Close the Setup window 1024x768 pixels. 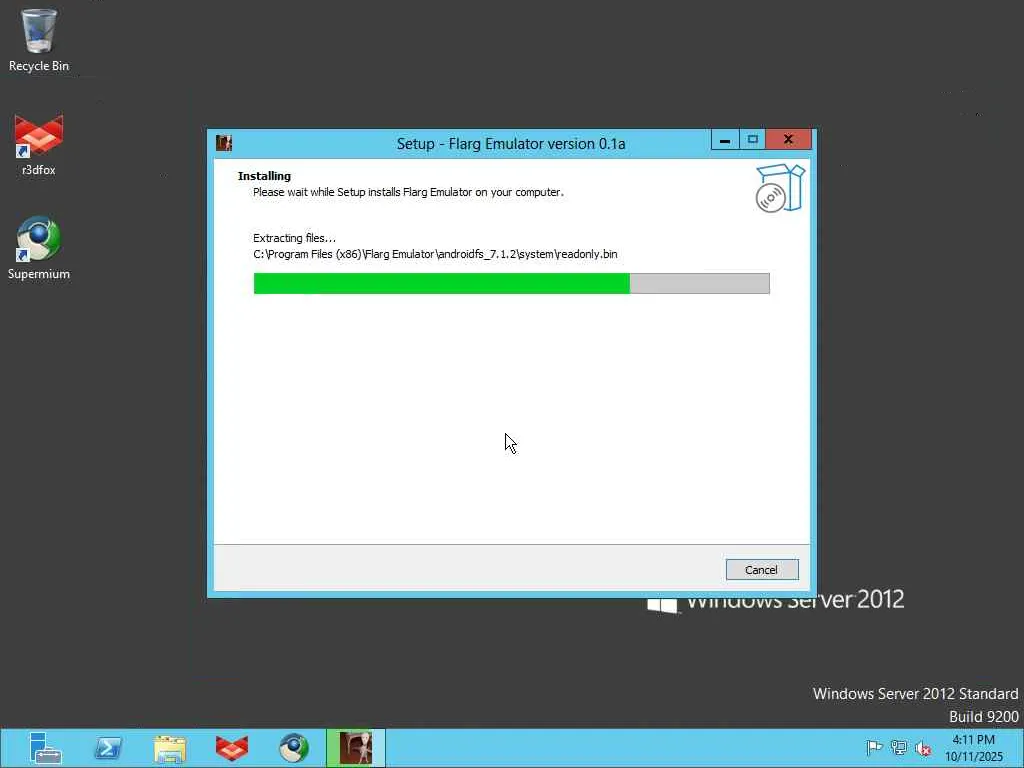(788, 140)
